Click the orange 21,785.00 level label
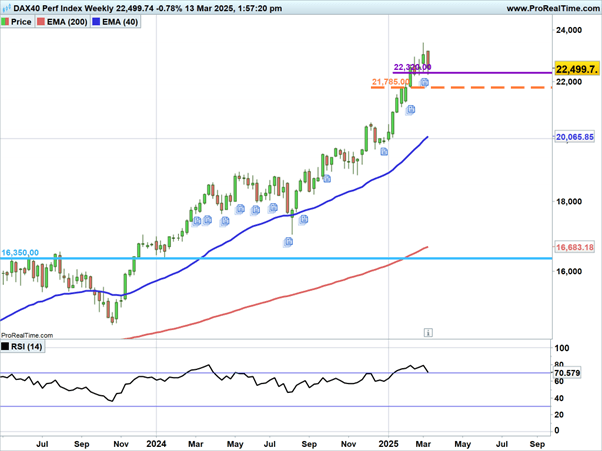The image size is (602, 451). [x=390, y=82]
